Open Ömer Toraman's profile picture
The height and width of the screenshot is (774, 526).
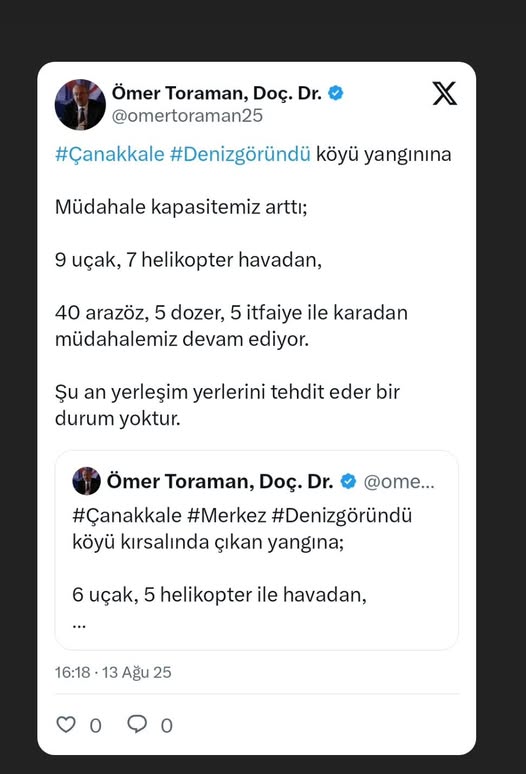click(x=80, y=104)
